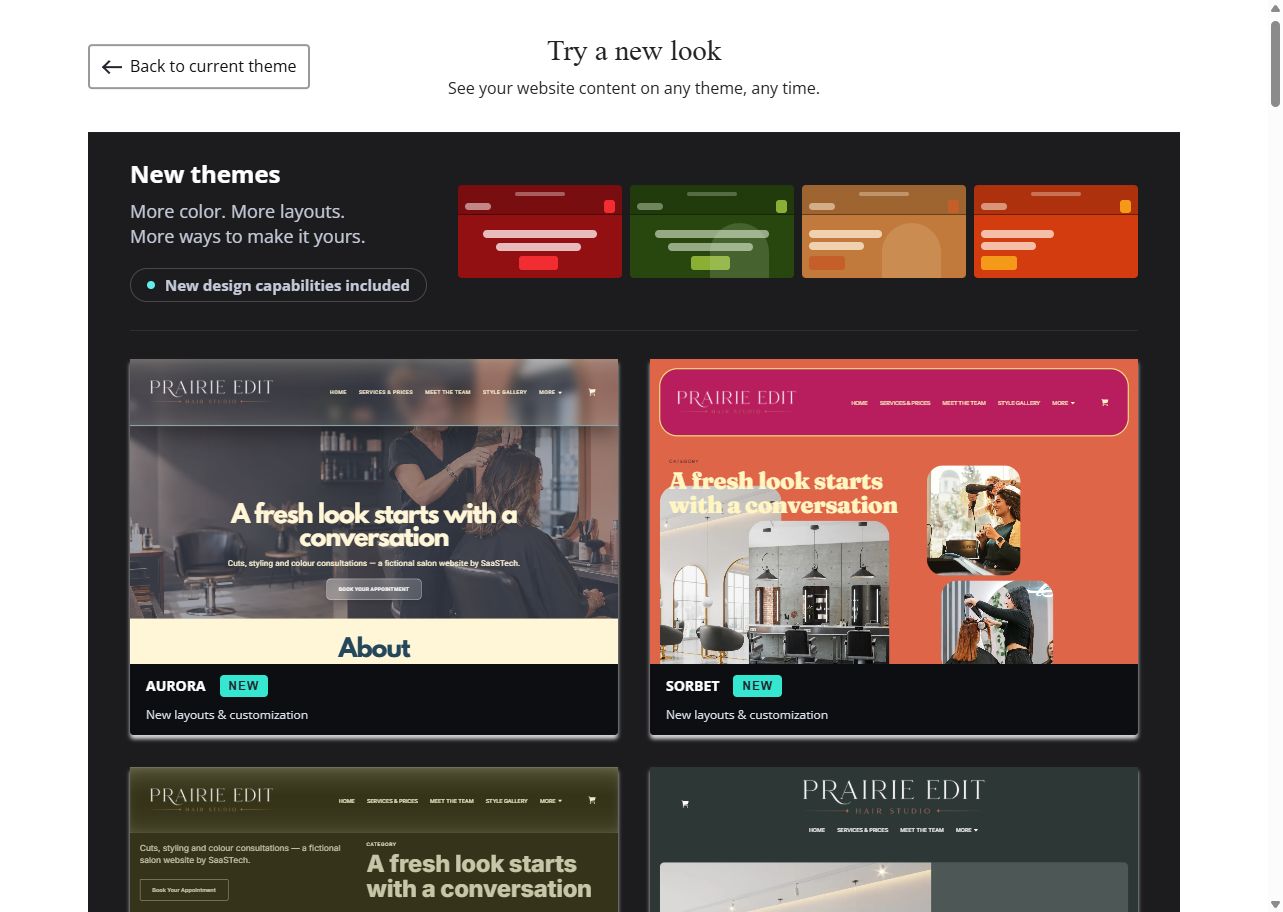This screenshot has width=1283, height=912.
Task: Click the back arrow icon beside 'Back to current theme'
Action: [x=111, y=67]
